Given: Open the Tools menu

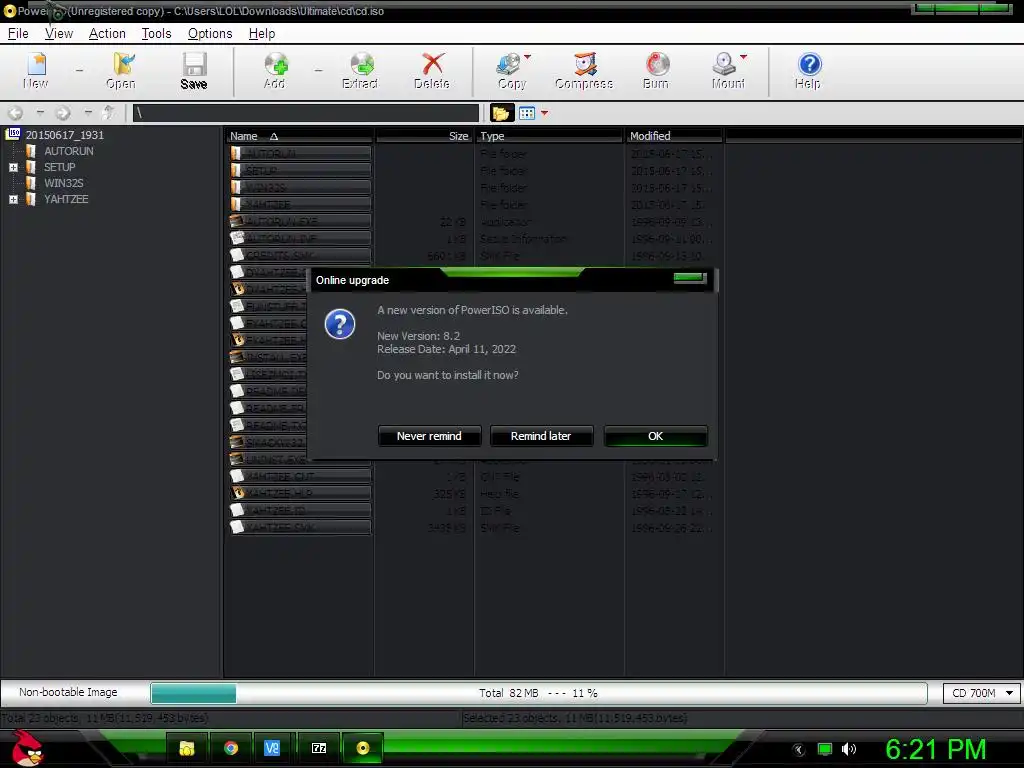Looking at the screenshot, I should (156, 33).
